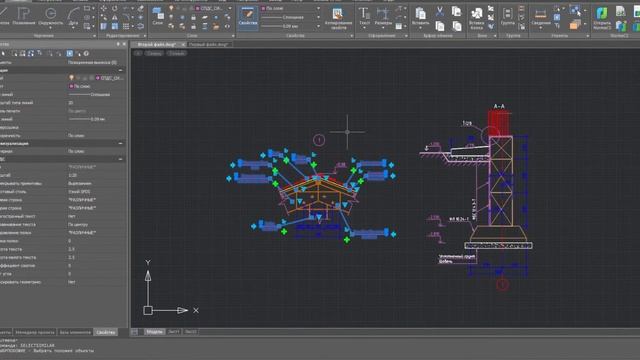Viewport: 640px width, 360px height.
Task: Switch to the Лист1 layout tab
Action: (173, 332)
